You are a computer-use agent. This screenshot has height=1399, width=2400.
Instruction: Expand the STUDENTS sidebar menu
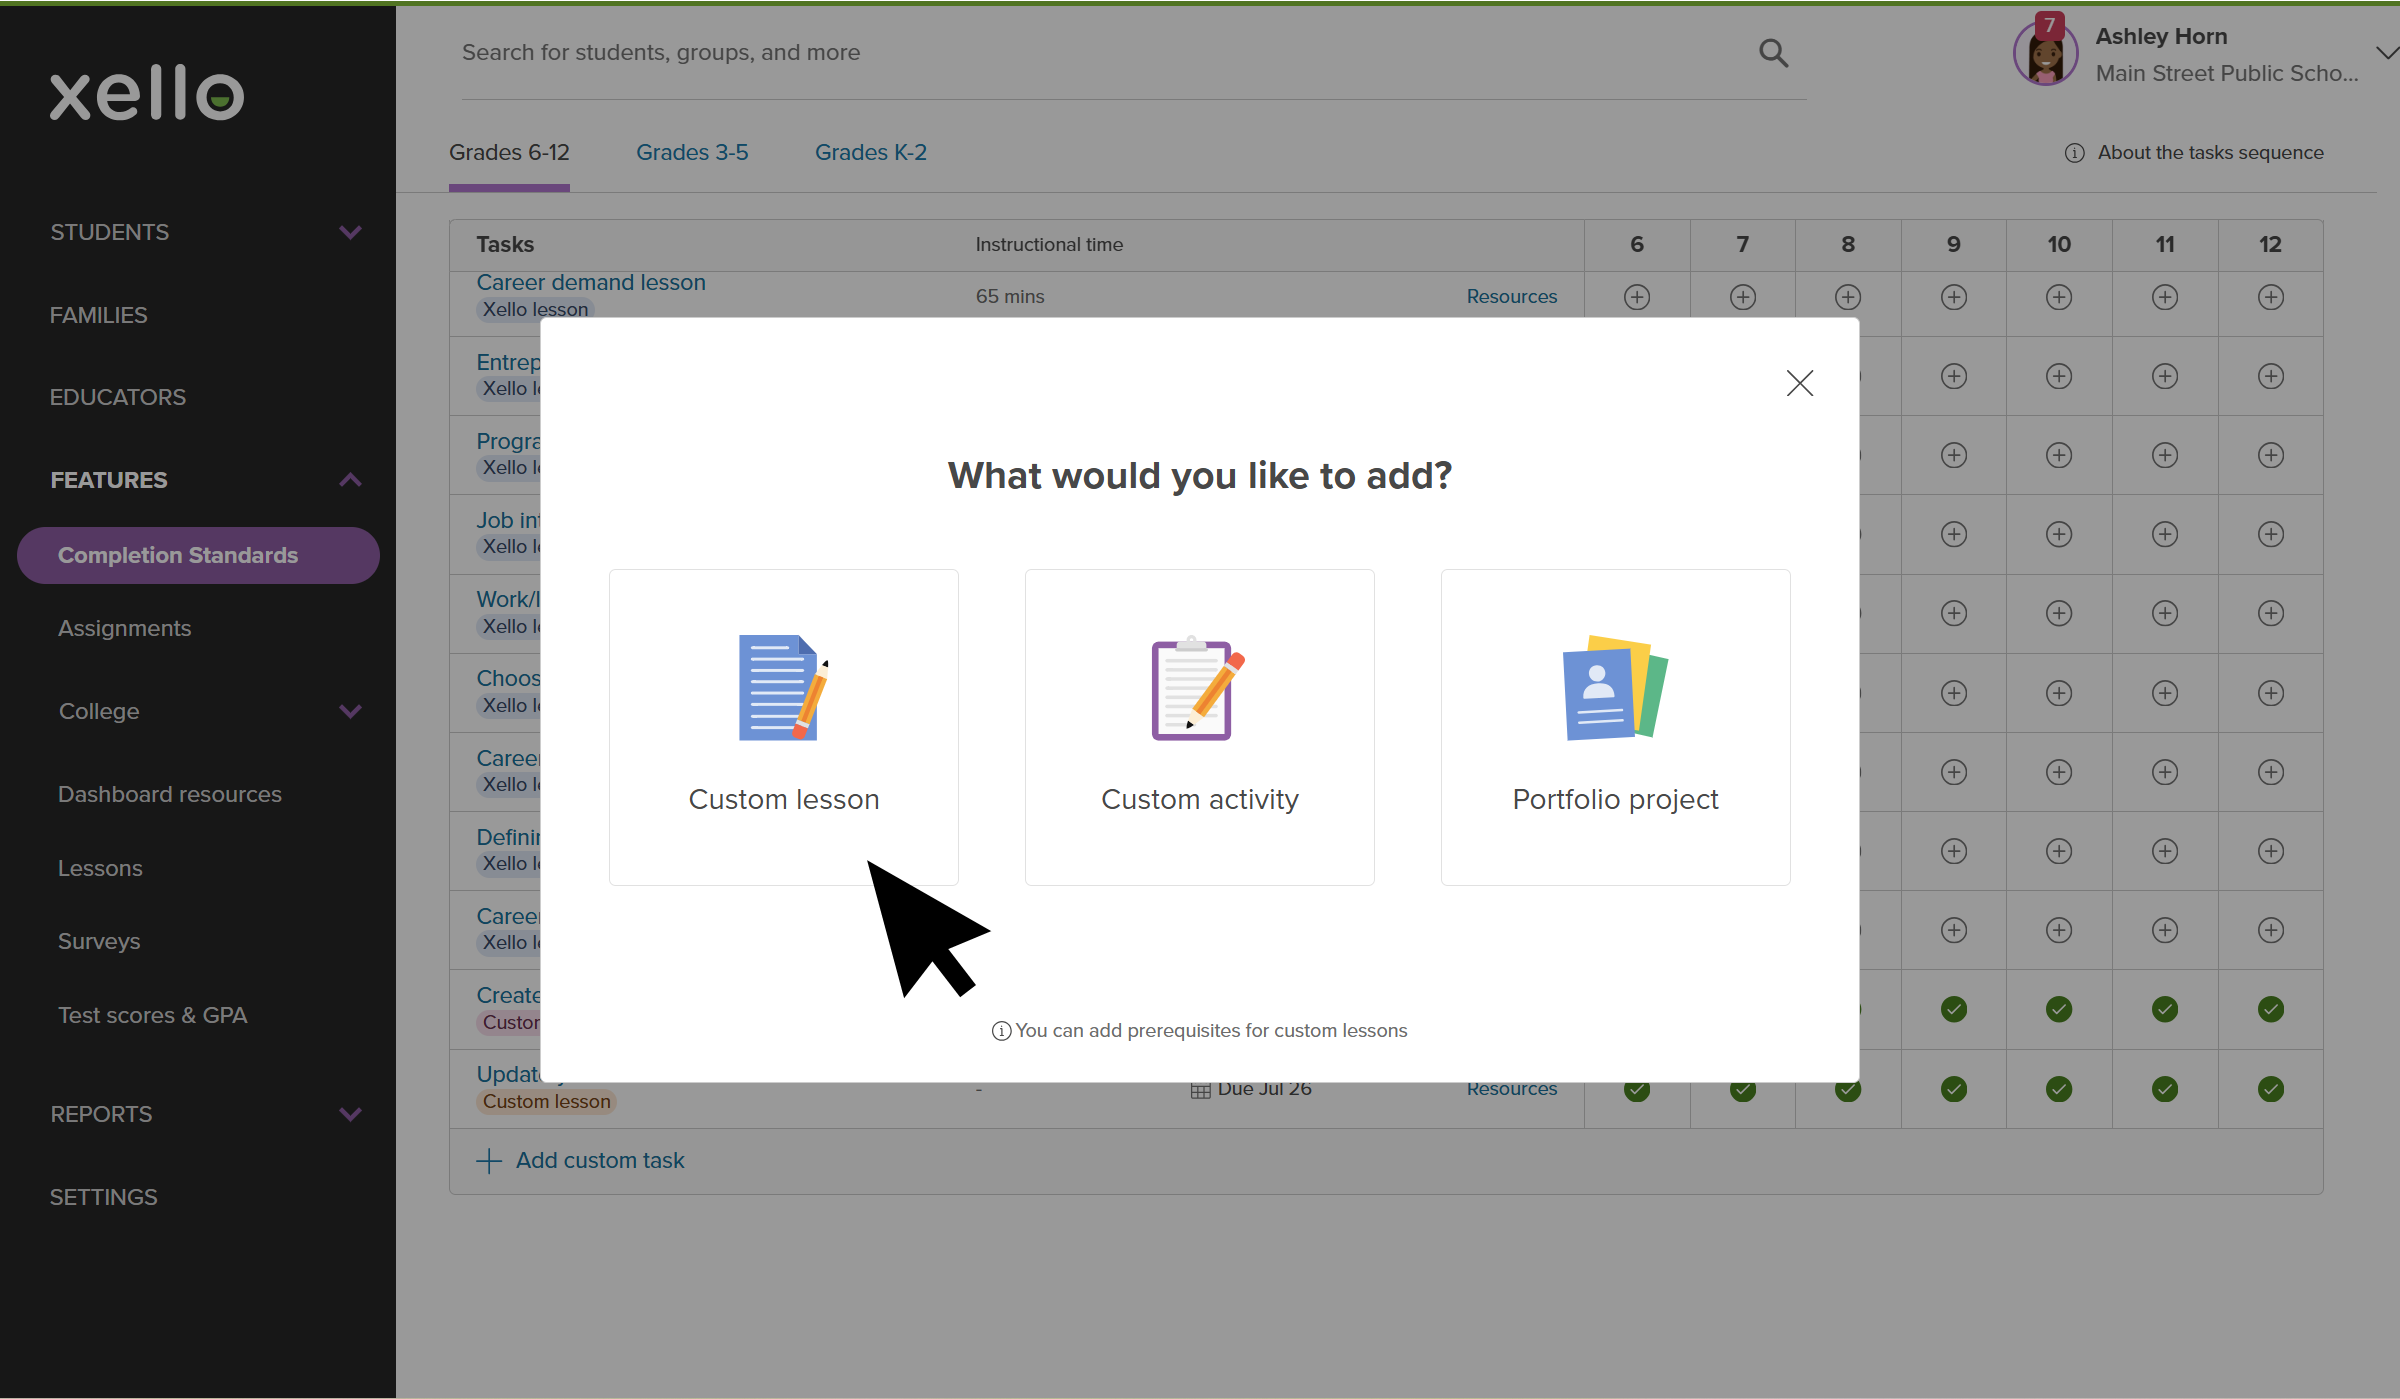coord(349,232)
